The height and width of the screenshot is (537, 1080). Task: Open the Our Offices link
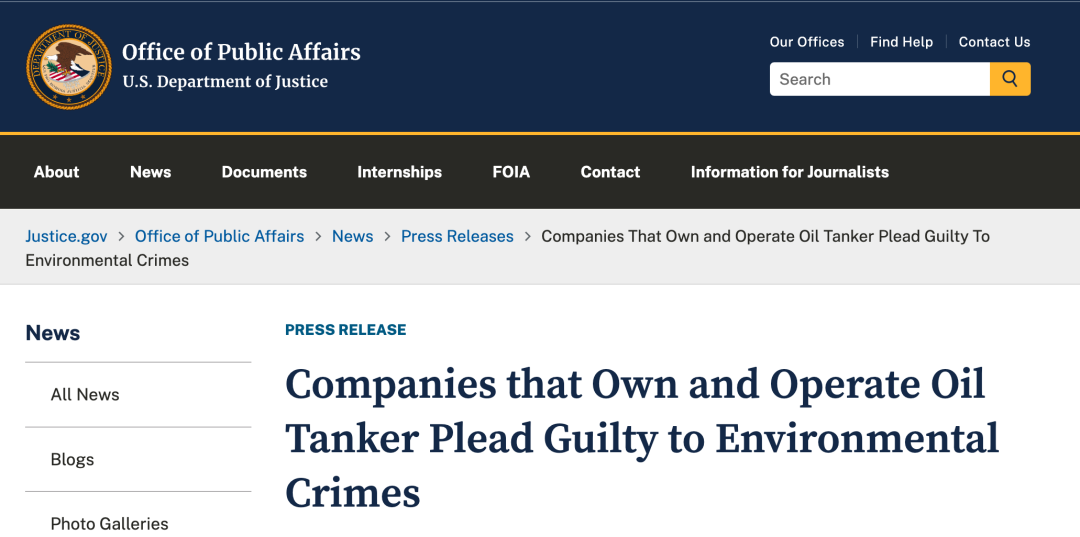(x=807, y=42)
